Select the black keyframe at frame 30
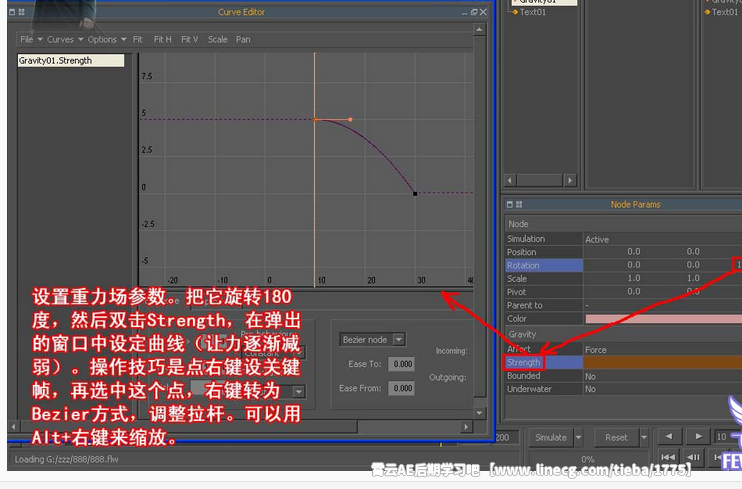This screenshot has height=489, width=742. coord(415,193)
